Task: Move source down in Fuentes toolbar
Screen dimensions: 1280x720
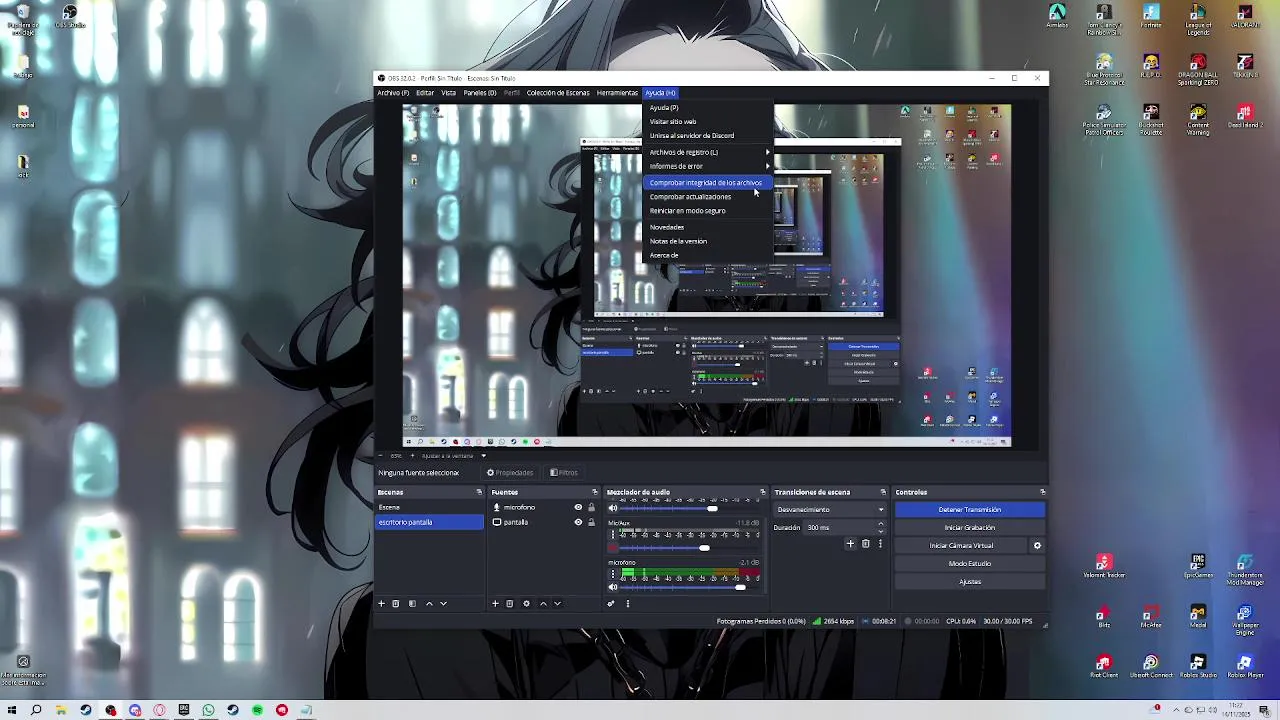Action: click(x=557, y=604)
